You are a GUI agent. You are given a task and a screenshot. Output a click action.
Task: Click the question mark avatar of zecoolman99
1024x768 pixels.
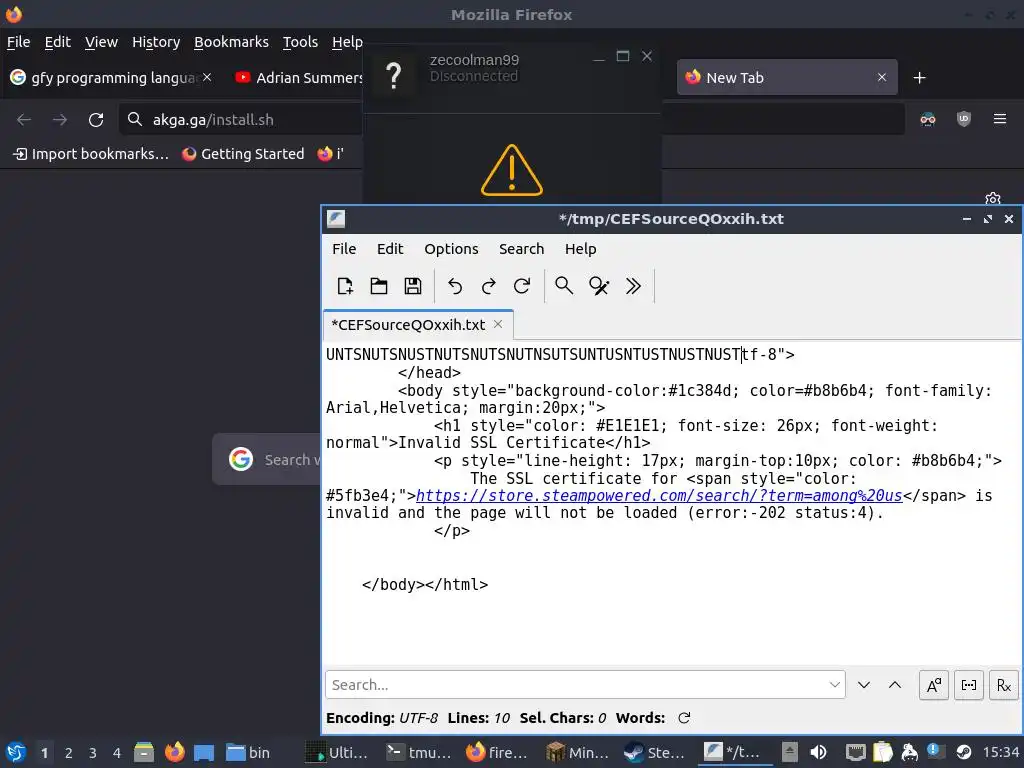coord(394,76)
